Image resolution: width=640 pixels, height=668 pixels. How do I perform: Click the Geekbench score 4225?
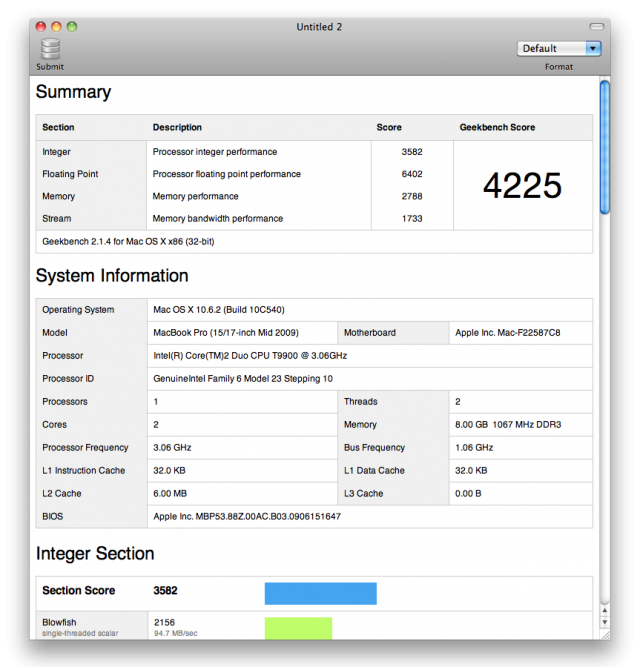coord(522,185)
